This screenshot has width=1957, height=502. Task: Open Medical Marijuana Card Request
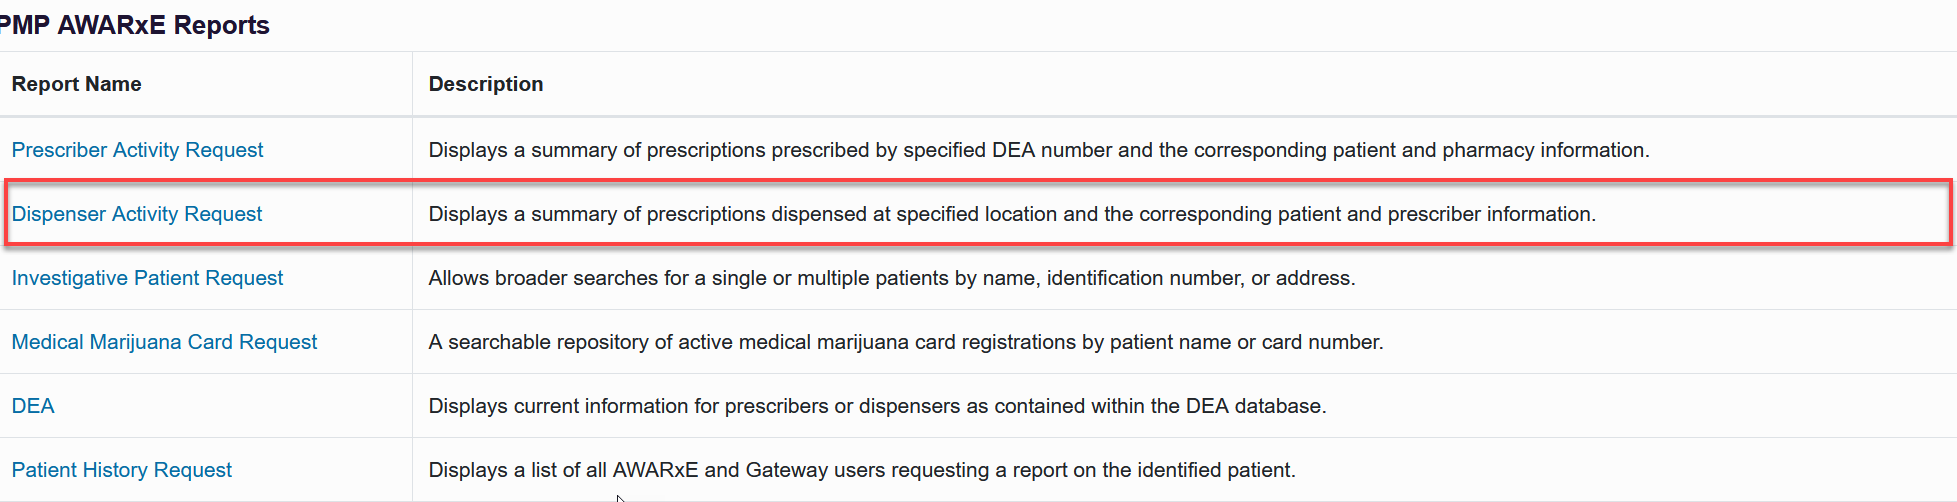coord(164,342)
